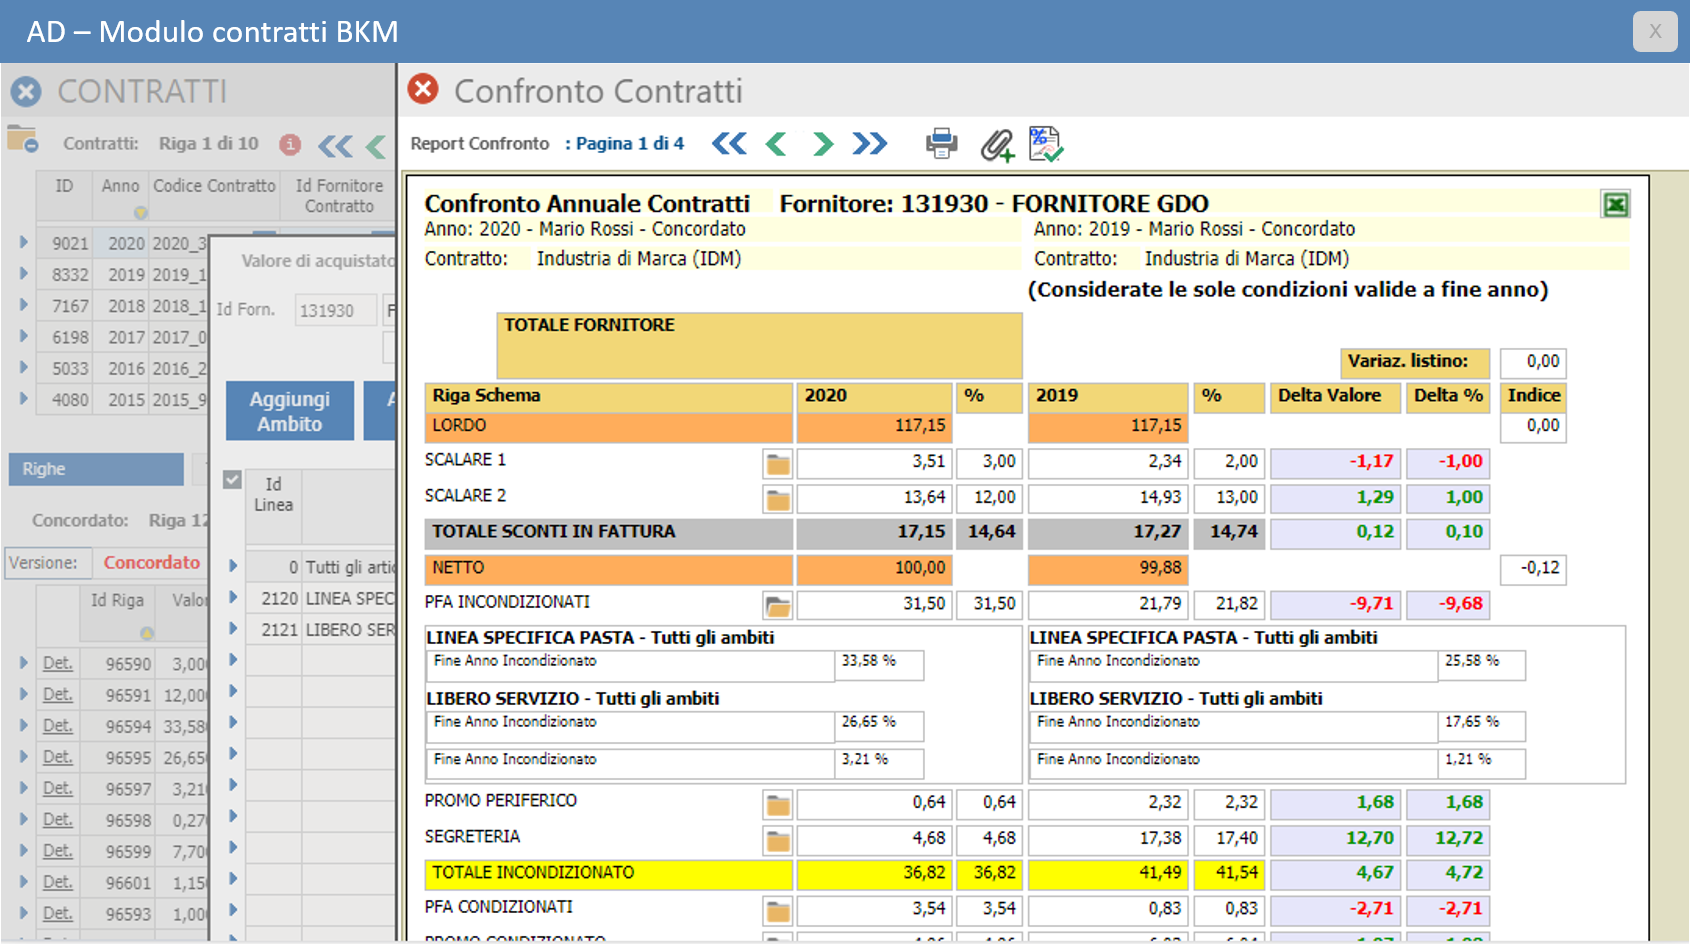Screen dimensions: 1690x944
Task: Open Det. link for row 96597
Action: (58, 788)
